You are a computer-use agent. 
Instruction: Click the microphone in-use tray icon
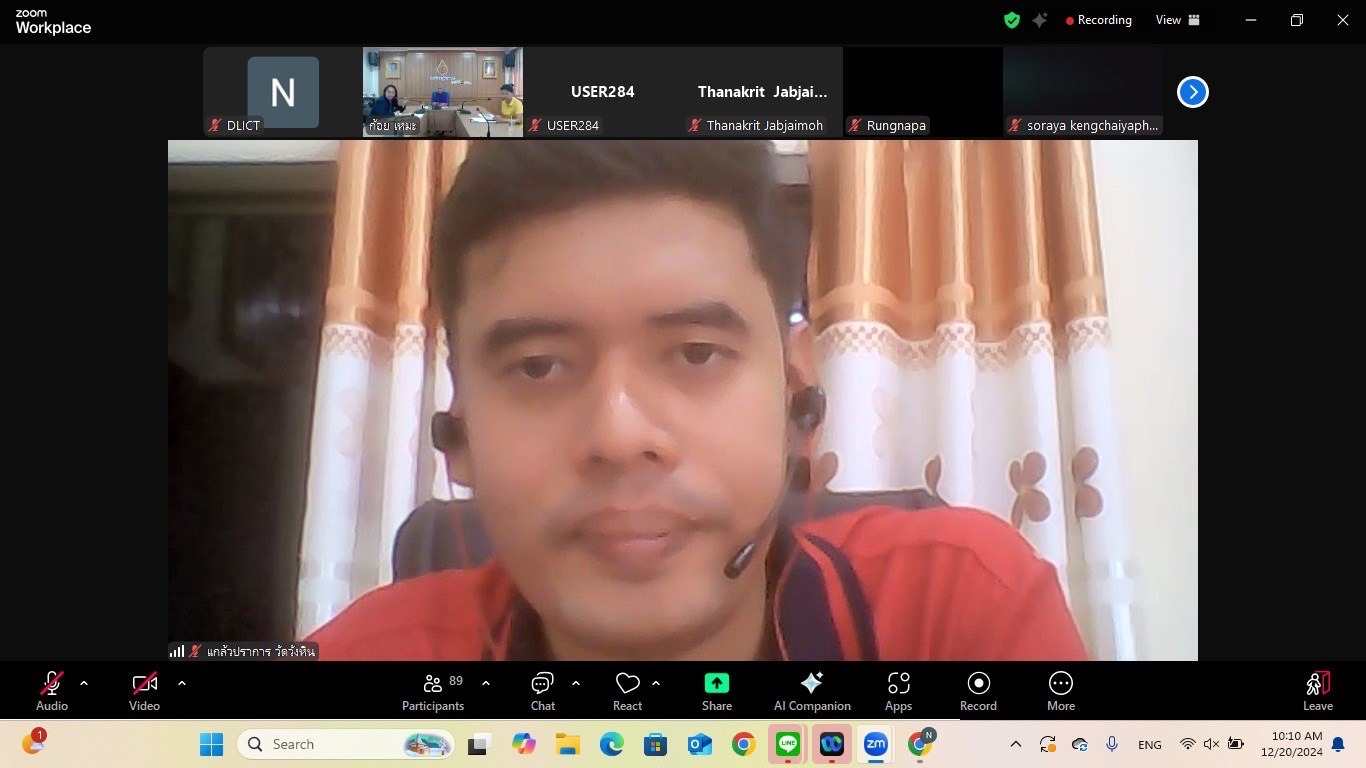click(1112, 744)
